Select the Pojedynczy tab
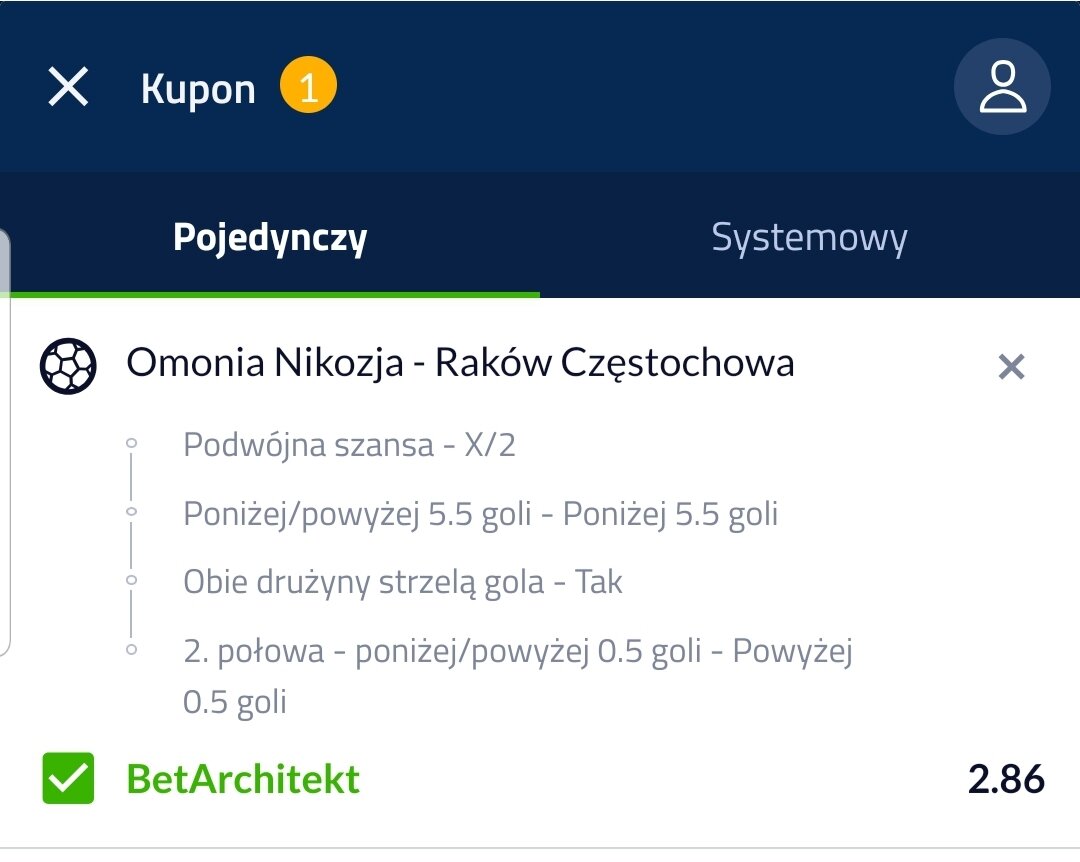The width and height of the screenshot is (1080, 862). click(x=270, y=238)
